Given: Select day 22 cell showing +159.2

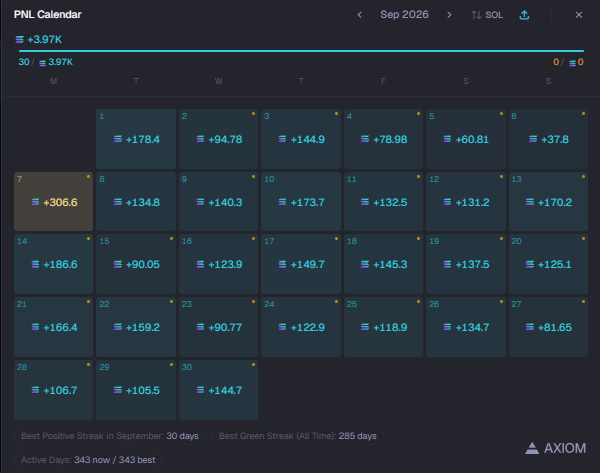Looking at the screenshot, I should point(136,327).
